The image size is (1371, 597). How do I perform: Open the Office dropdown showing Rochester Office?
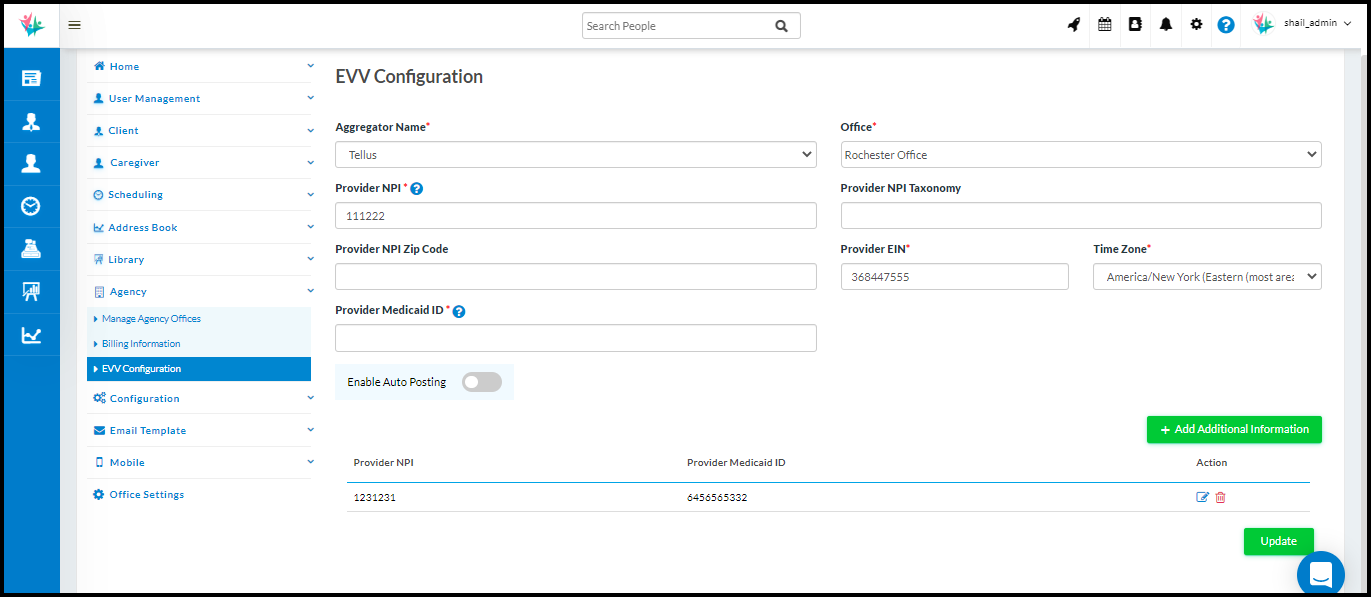(x=1080, y=155)
